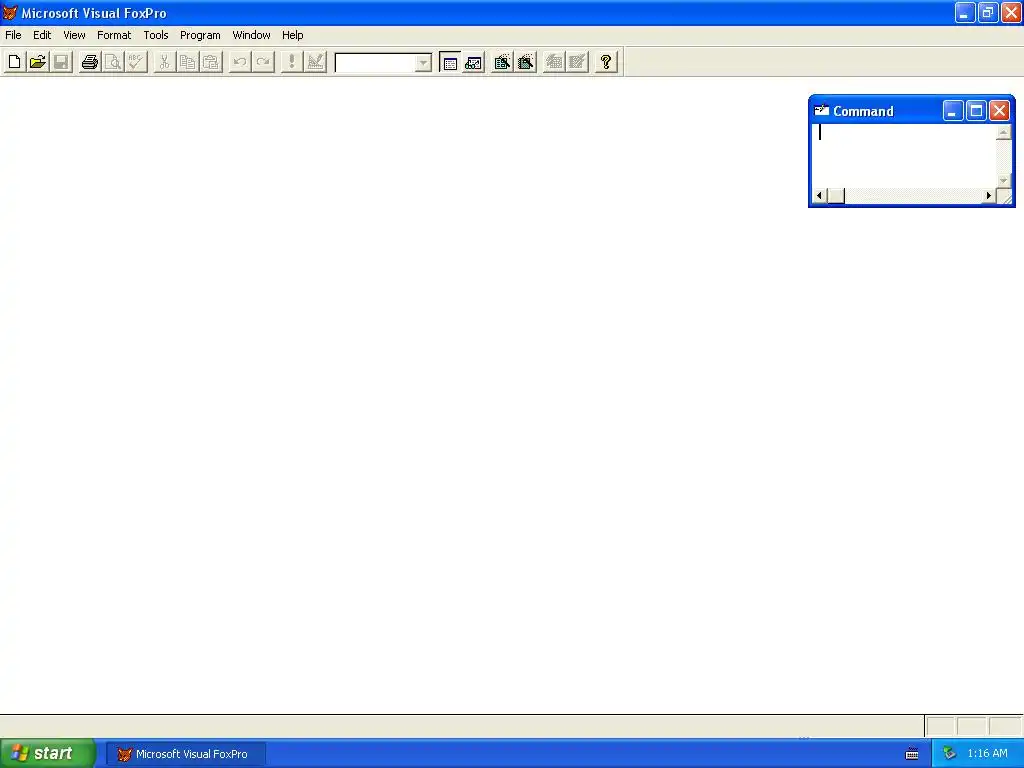Toggle the Command Window toolbar button

click(450, 62)
